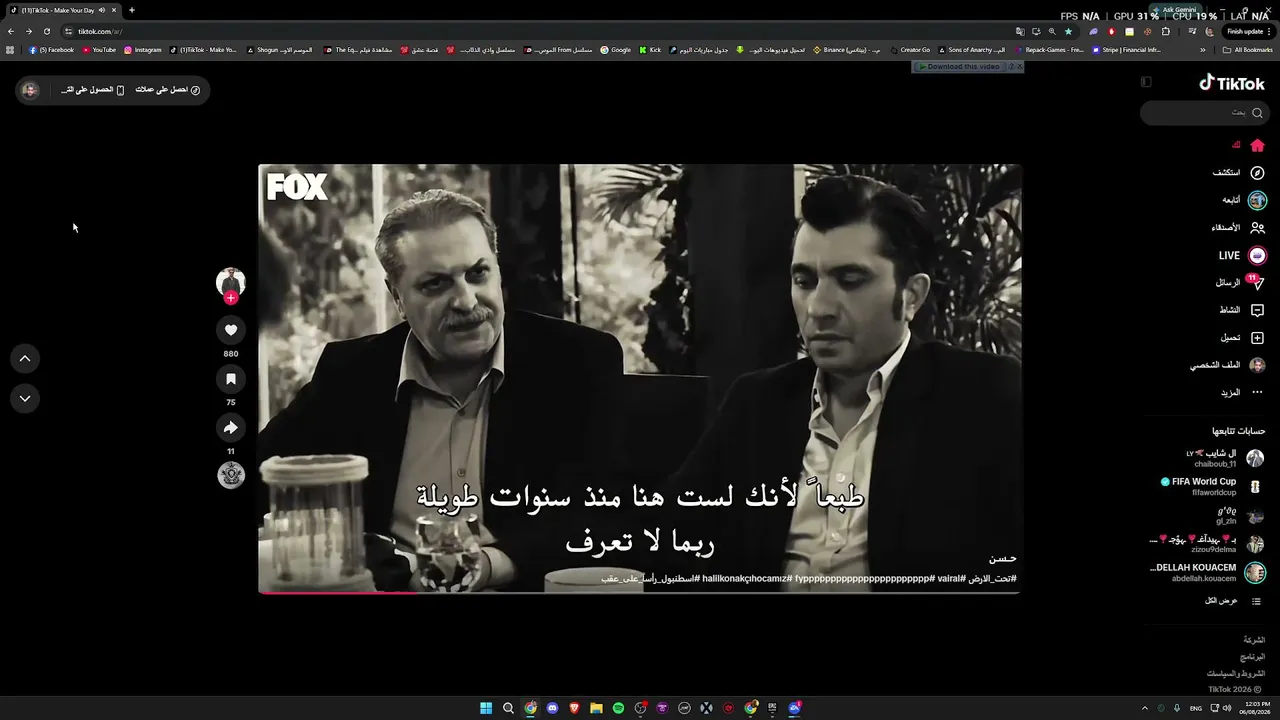Bookmark the video using the save icon
This screenshot has width=1280, height=720.
[231, 379]
